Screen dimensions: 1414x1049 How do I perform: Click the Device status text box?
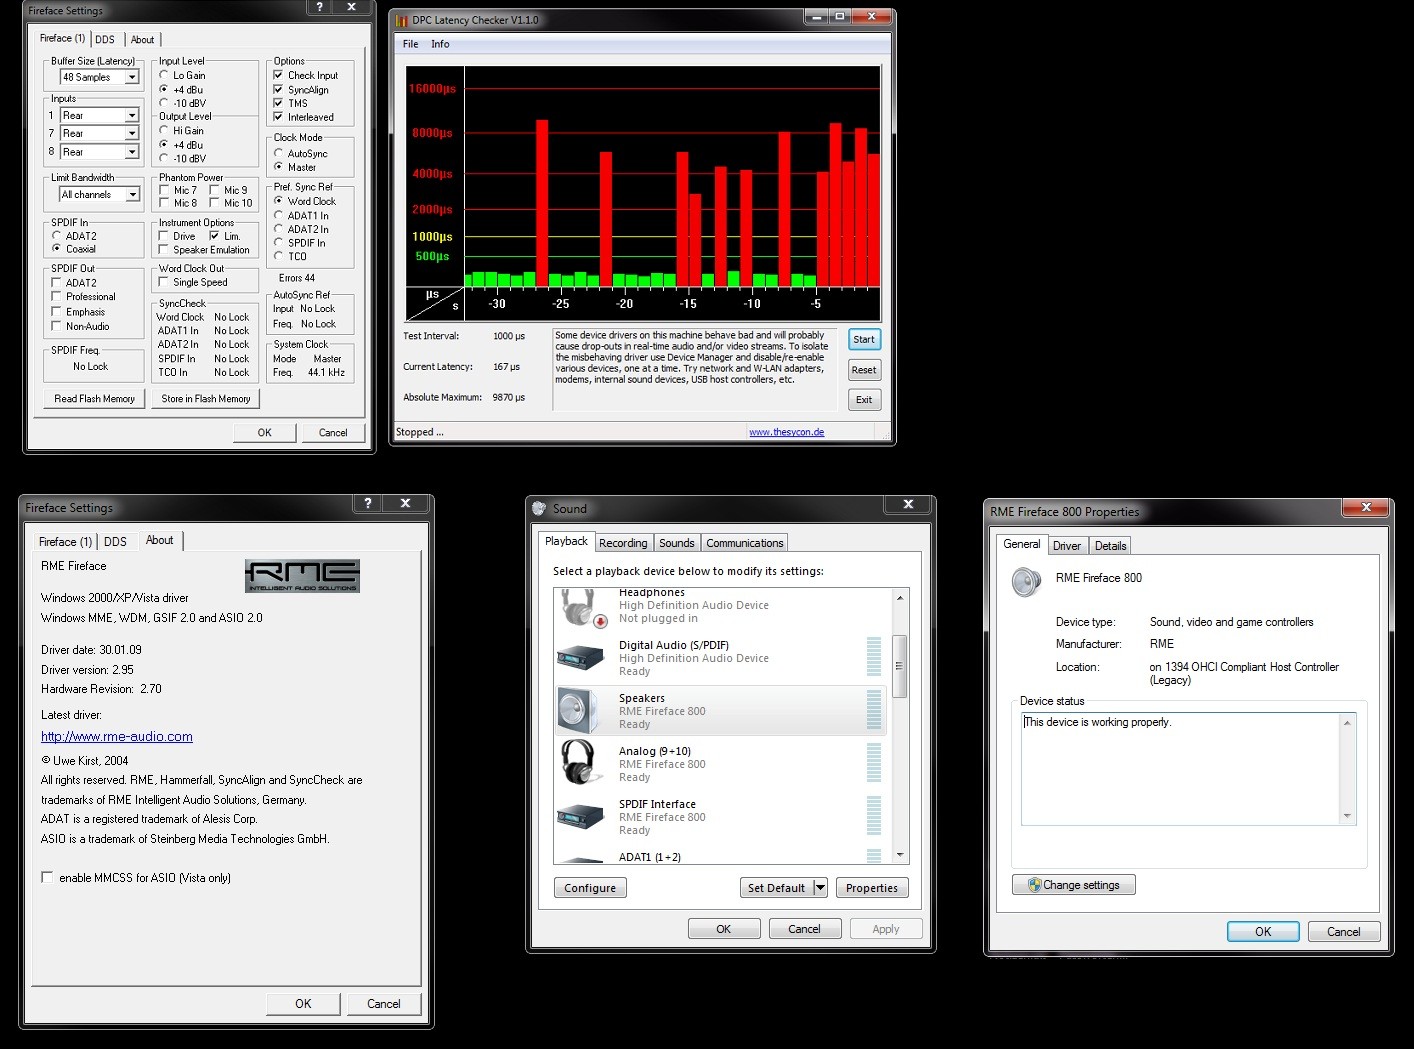pyautogui.click(x=1188, y=769)
